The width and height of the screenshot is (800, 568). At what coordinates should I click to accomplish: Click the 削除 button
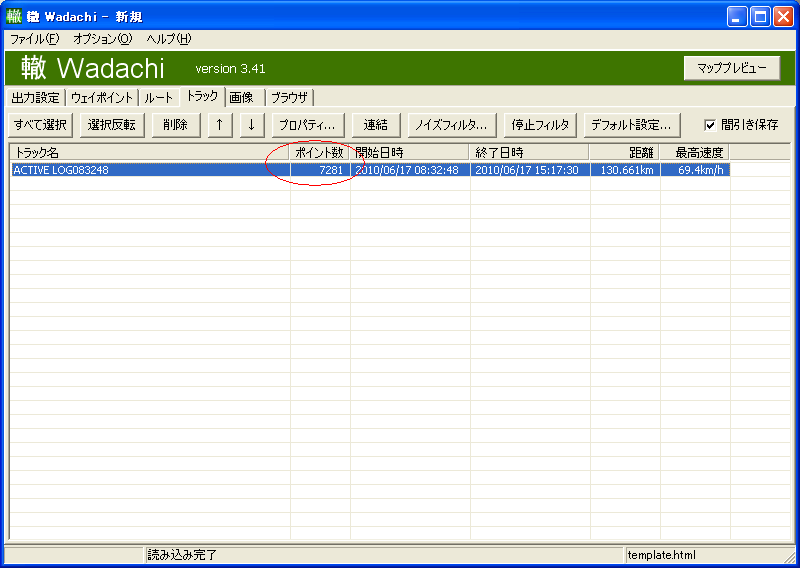176,125
